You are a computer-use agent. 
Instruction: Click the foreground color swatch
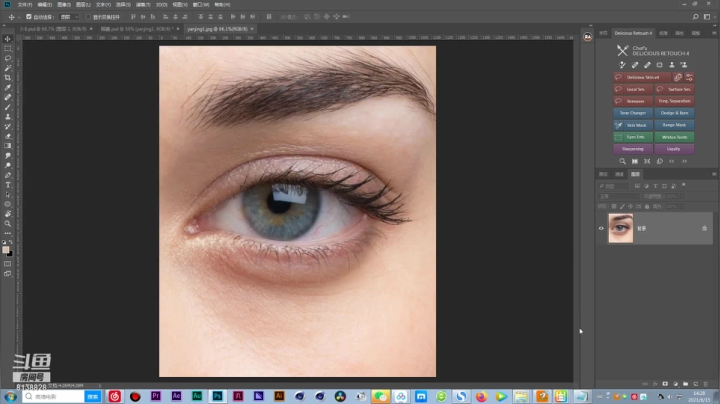pos(6,249)
